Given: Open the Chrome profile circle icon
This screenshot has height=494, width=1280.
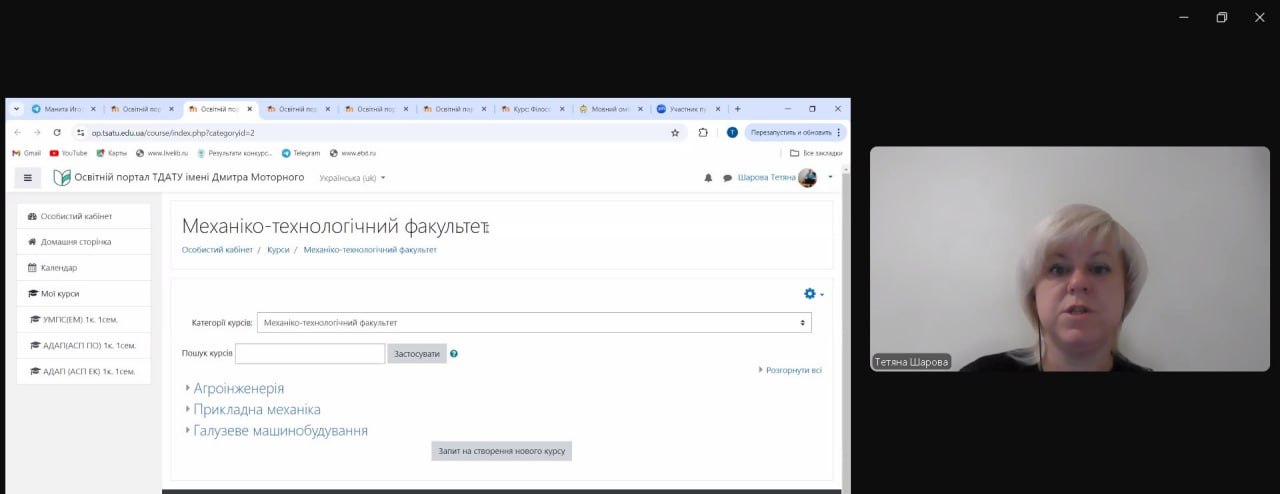Looking at the screenshot, I should pos(732,132).
